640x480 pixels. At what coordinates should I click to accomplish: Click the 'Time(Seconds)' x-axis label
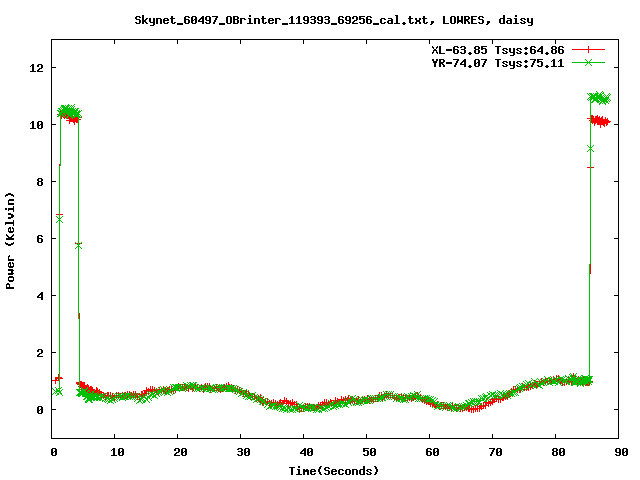pos(334,471)
